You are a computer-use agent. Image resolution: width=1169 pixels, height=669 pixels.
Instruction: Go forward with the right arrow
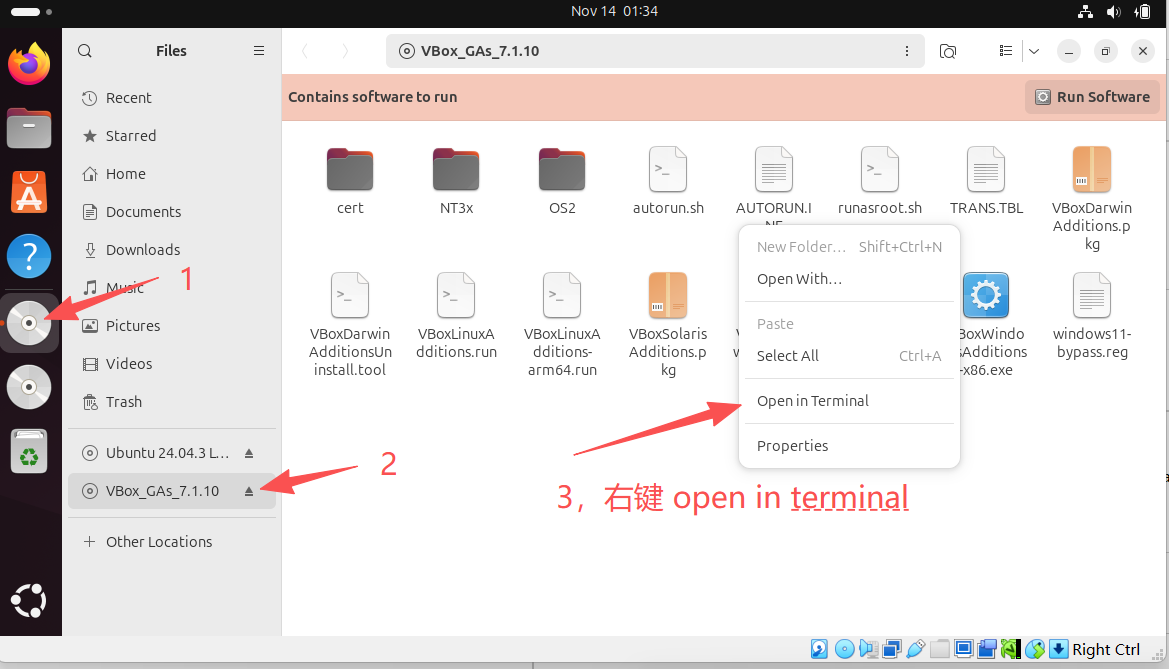[x=344, y=51]
